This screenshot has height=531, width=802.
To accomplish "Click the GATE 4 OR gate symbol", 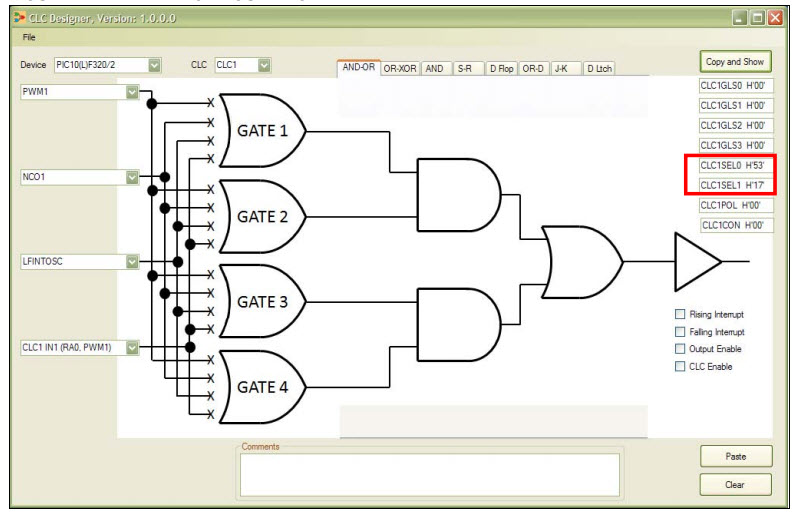I will pyautogui.click(x=262, y=387).
